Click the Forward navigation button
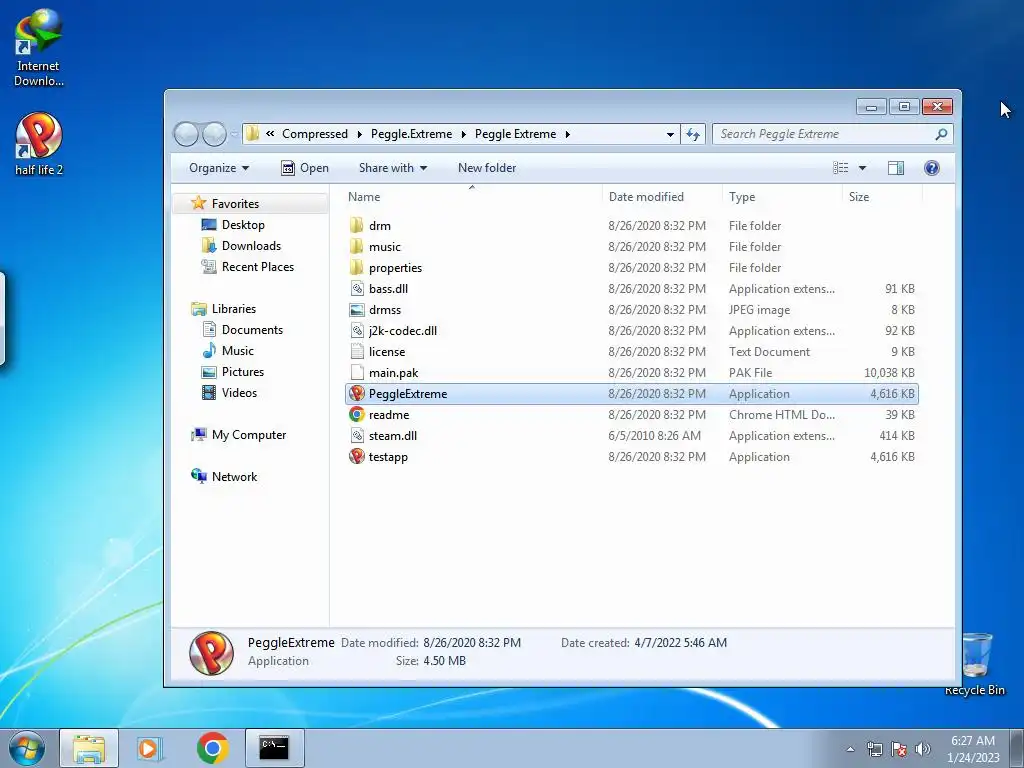Viewport: 1024px width, 768px height. [x=214, y=134]
